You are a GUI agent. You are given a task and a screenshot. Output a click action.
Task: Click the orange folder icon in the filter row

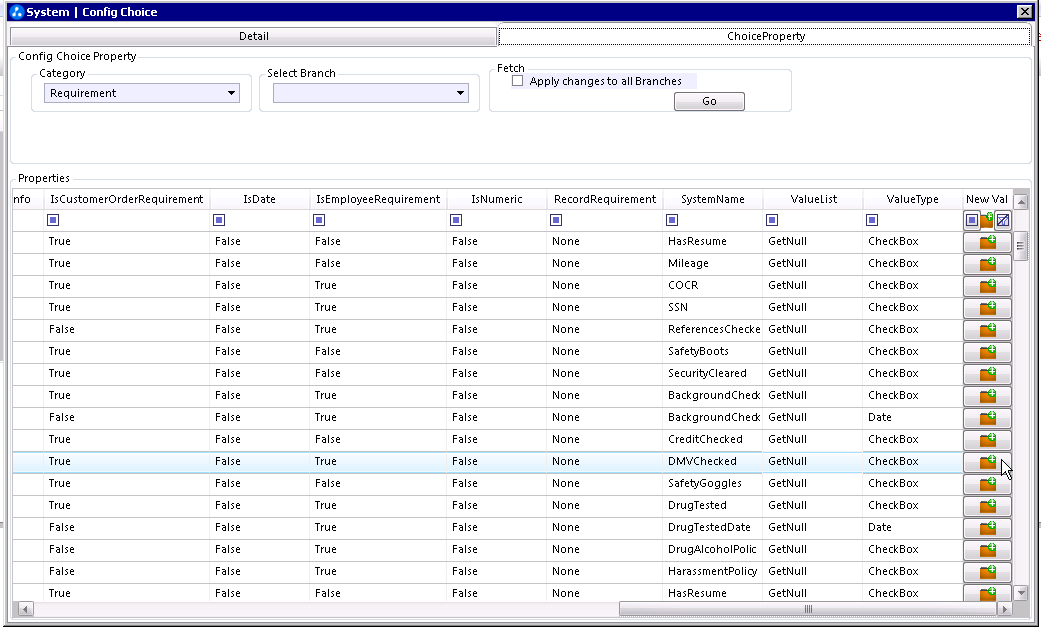[987, 220]
